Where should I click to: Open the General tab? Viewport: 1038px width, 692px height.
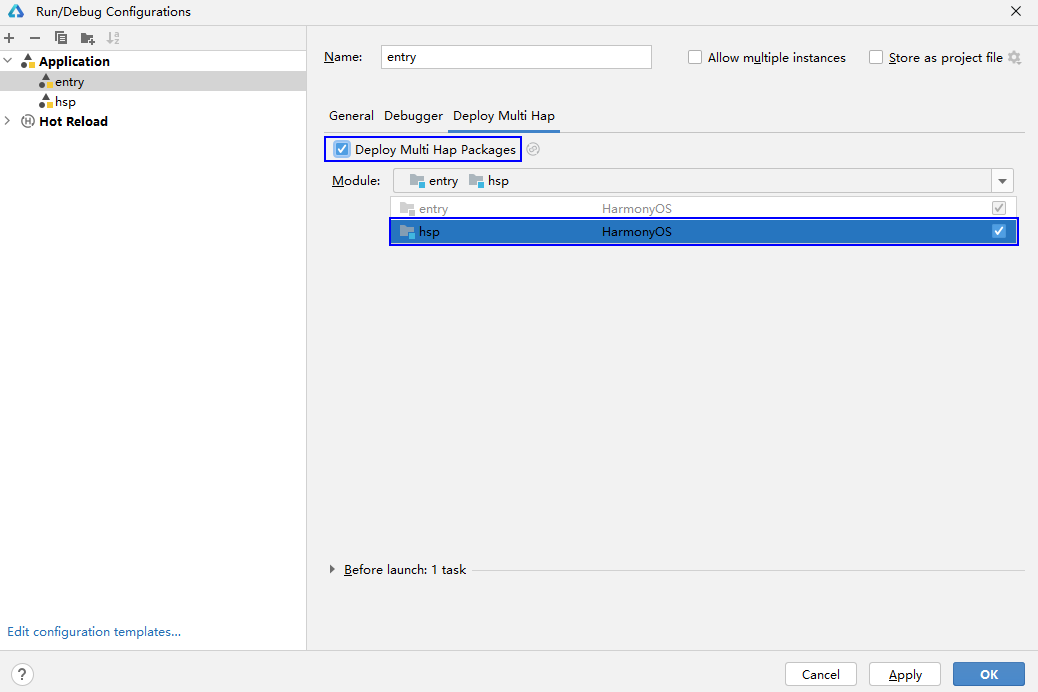(351, 116)
